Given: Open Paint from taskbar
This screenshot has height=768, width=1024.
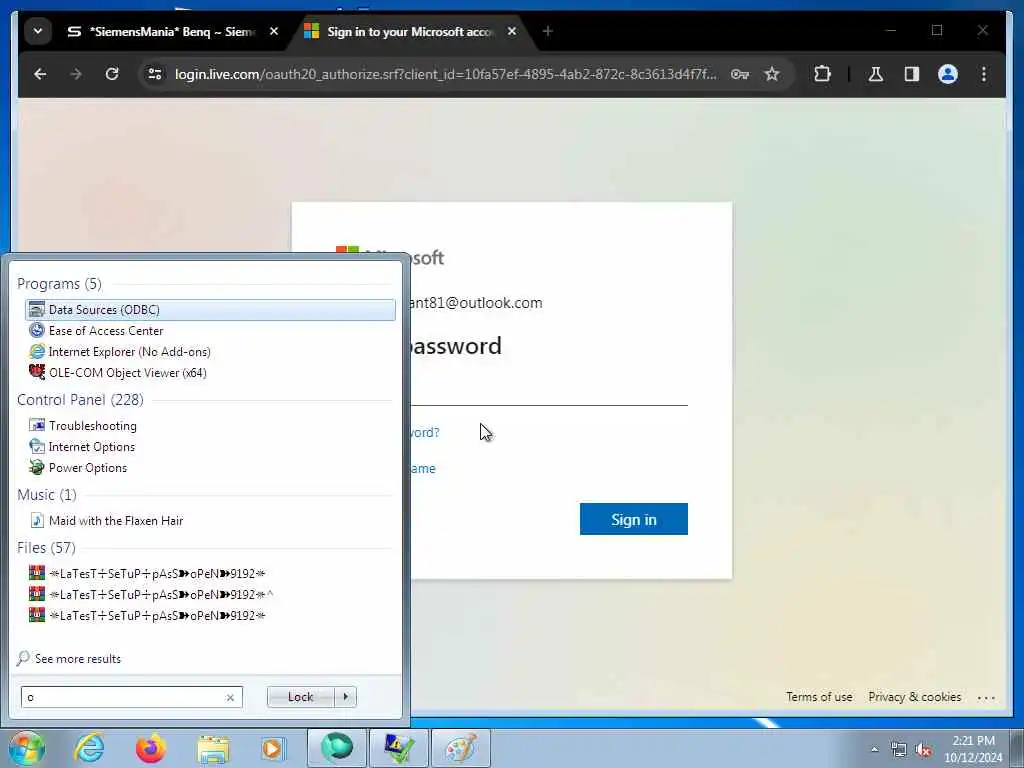Looking at the screenshot, I should point(460,748).
